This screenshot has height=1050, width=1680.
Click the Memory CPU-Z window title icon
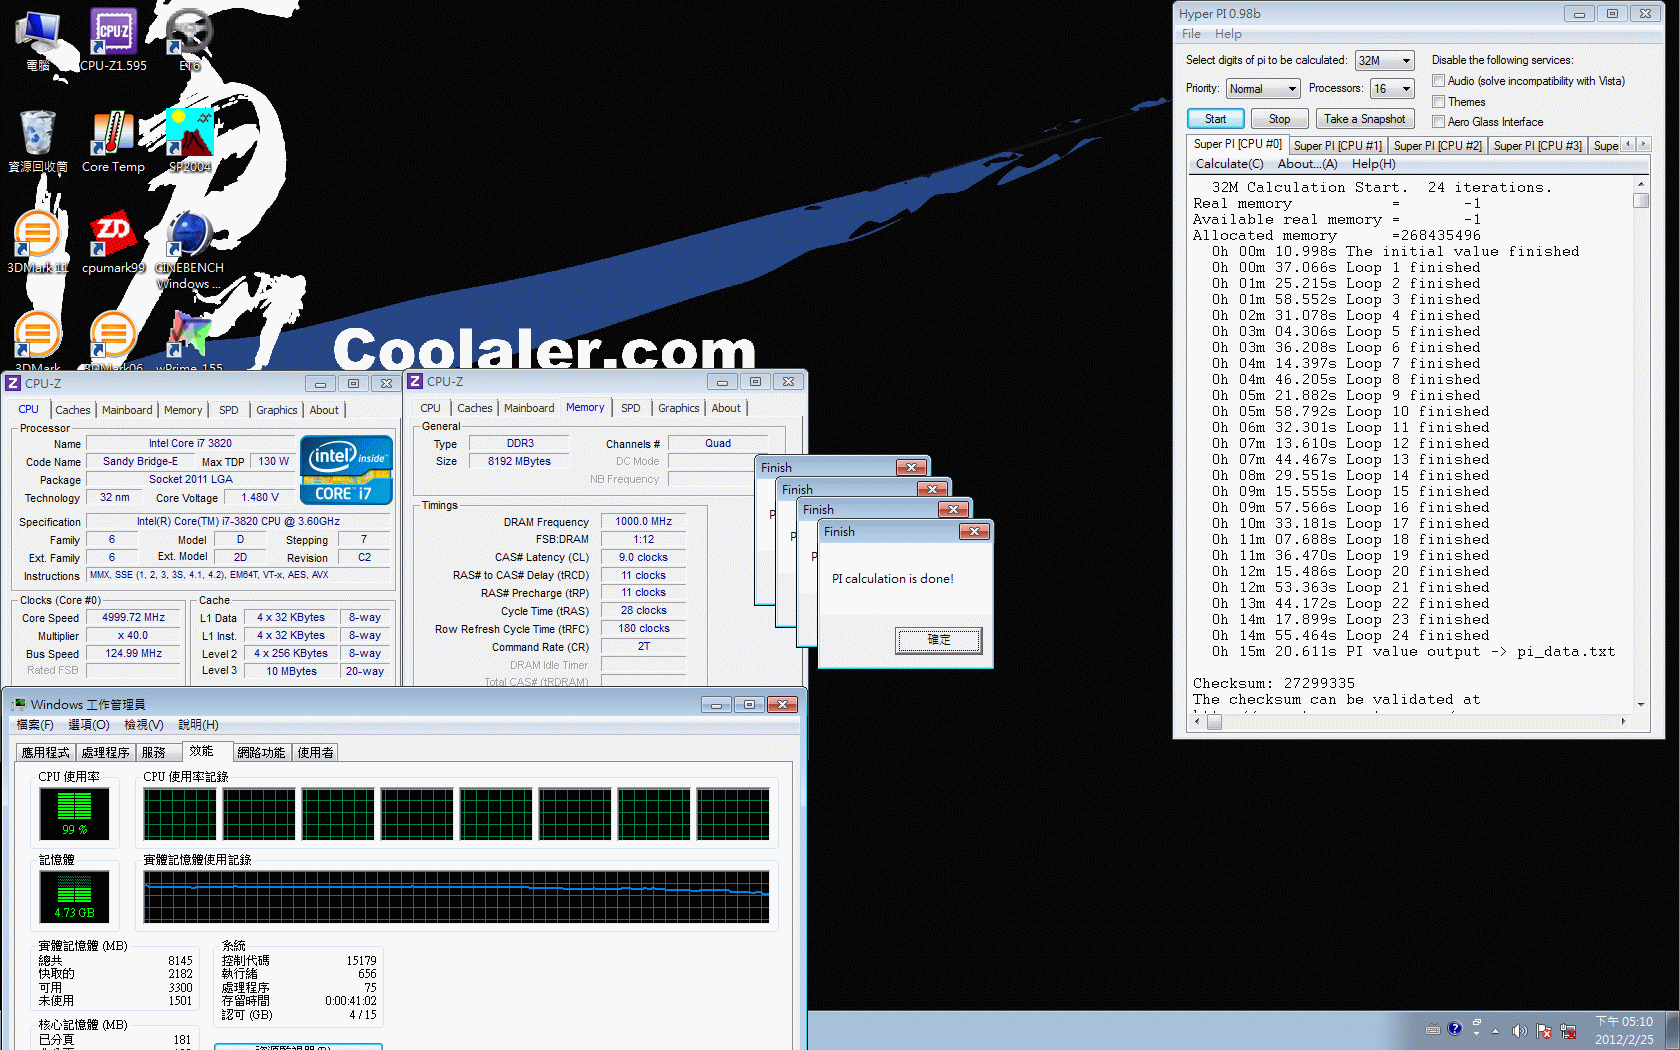(x=415, y=381)
